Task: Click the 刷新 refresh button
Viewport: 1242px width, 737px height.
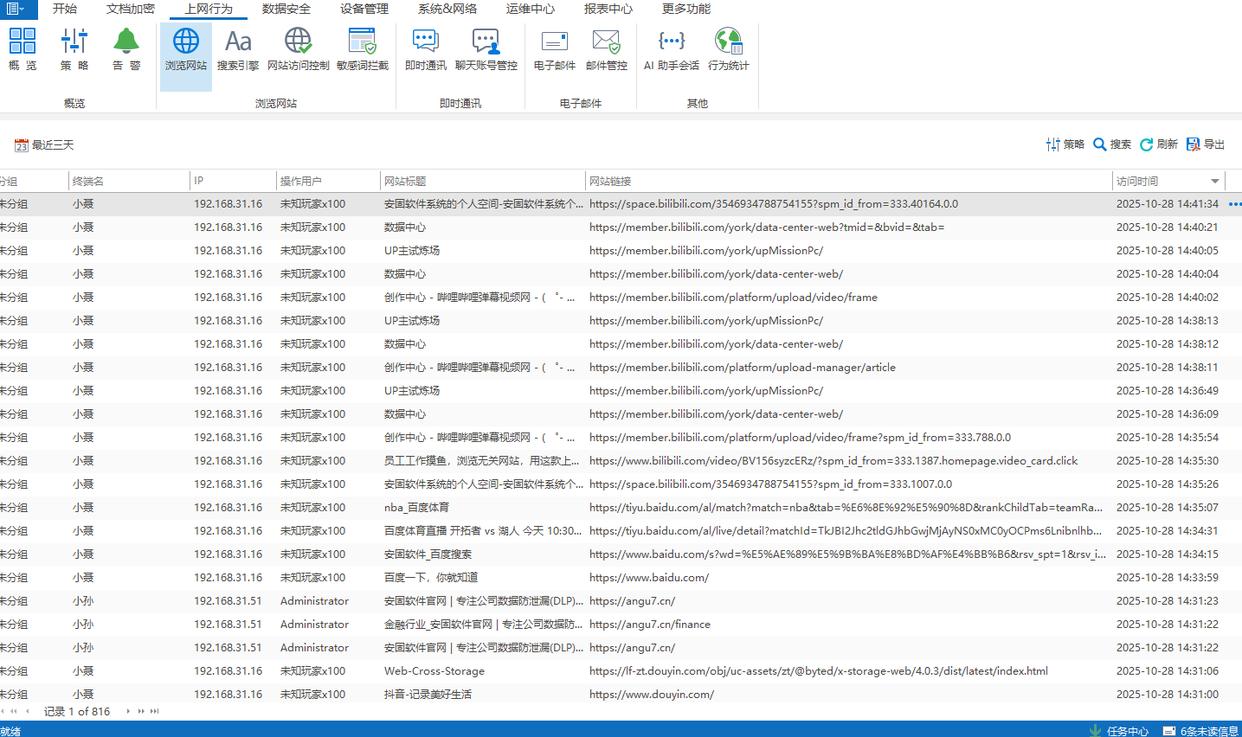Action: tap(1158, 145)
